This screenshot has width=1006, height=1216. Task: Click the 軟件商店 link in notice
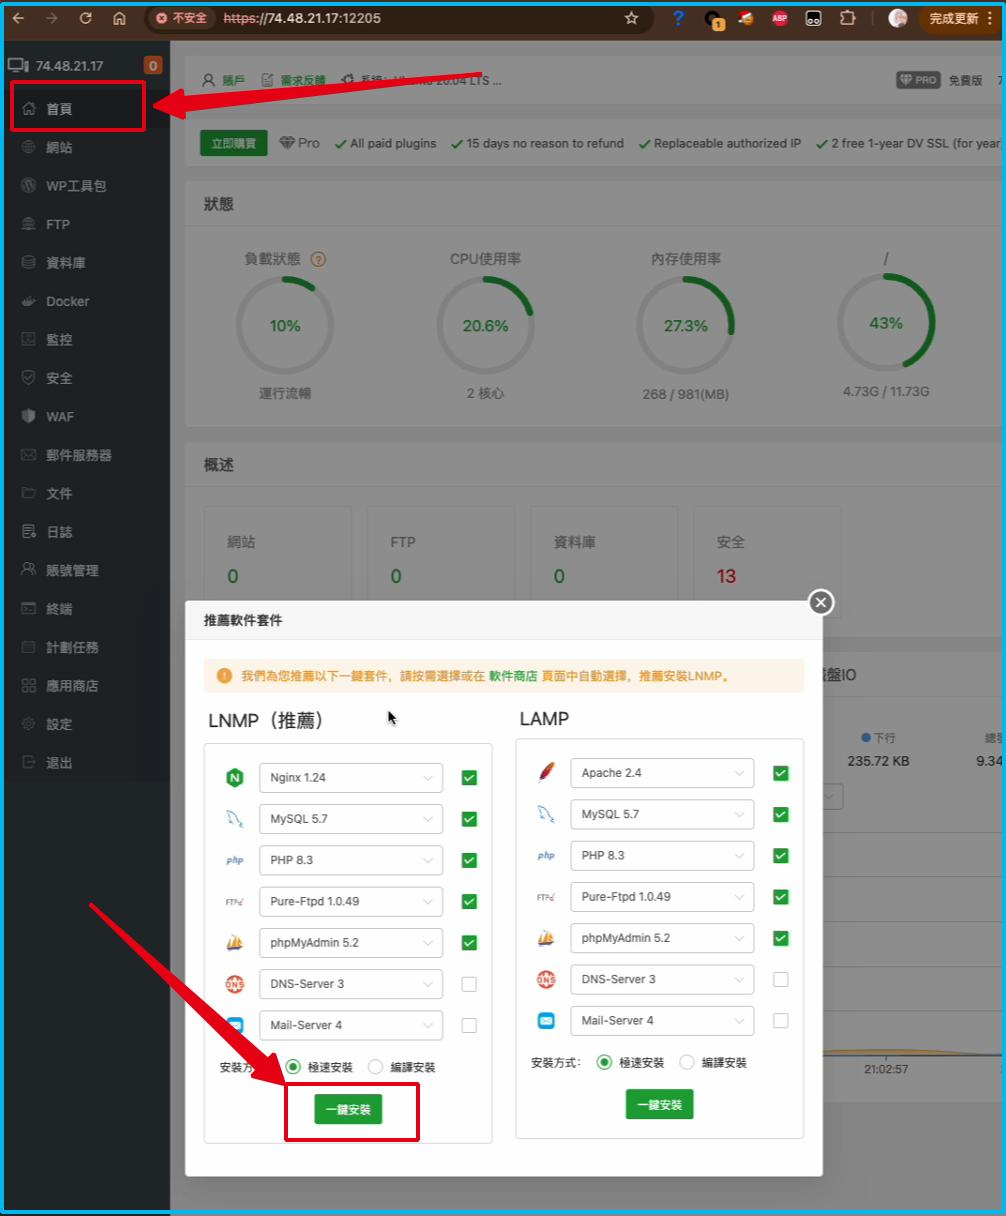click(513, 676)
